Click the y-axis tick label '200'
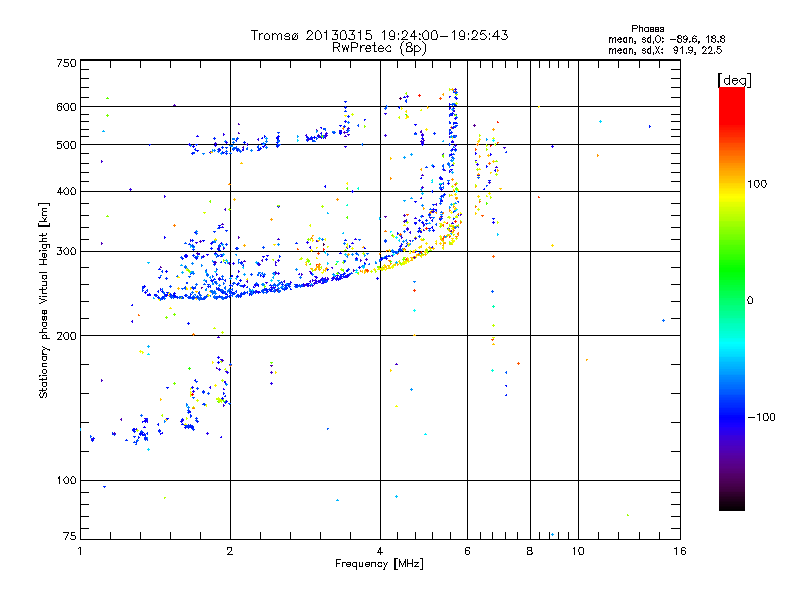Screen dimensions: 800x600 click(x=67, y=336)
